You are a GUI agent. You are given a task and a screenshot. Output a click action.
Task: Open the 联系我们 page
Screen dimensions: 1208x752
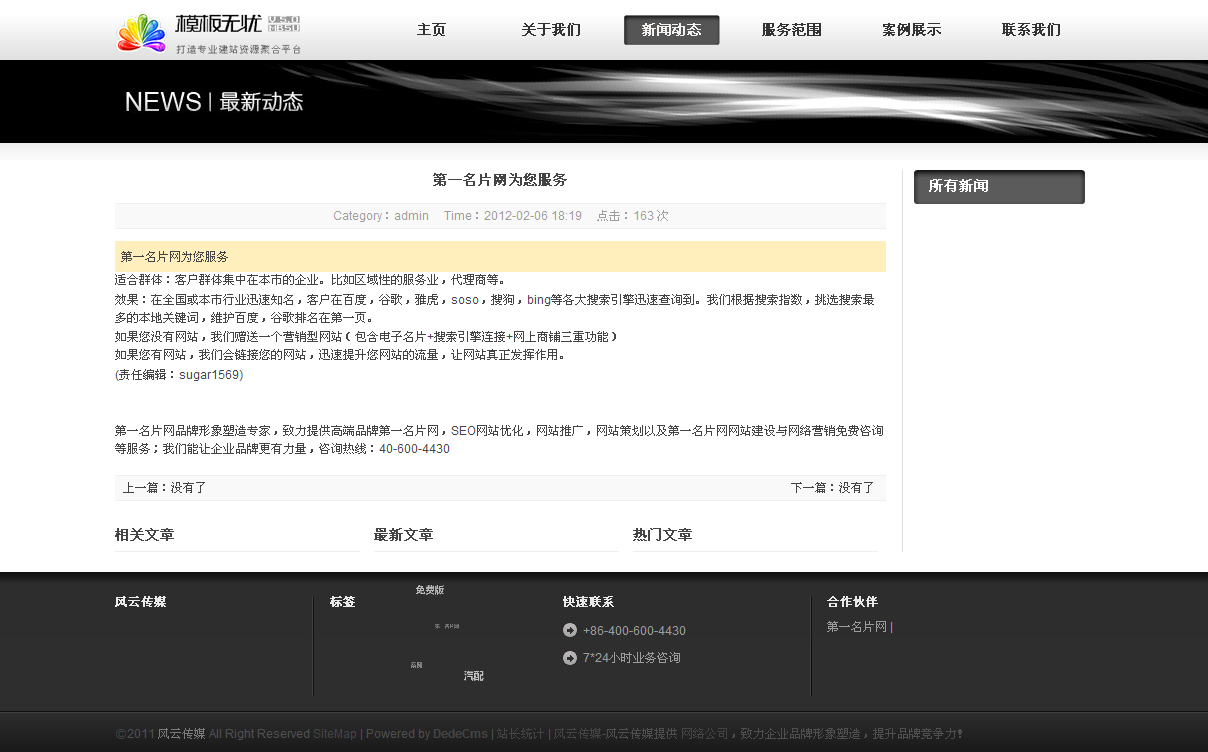1031,30
